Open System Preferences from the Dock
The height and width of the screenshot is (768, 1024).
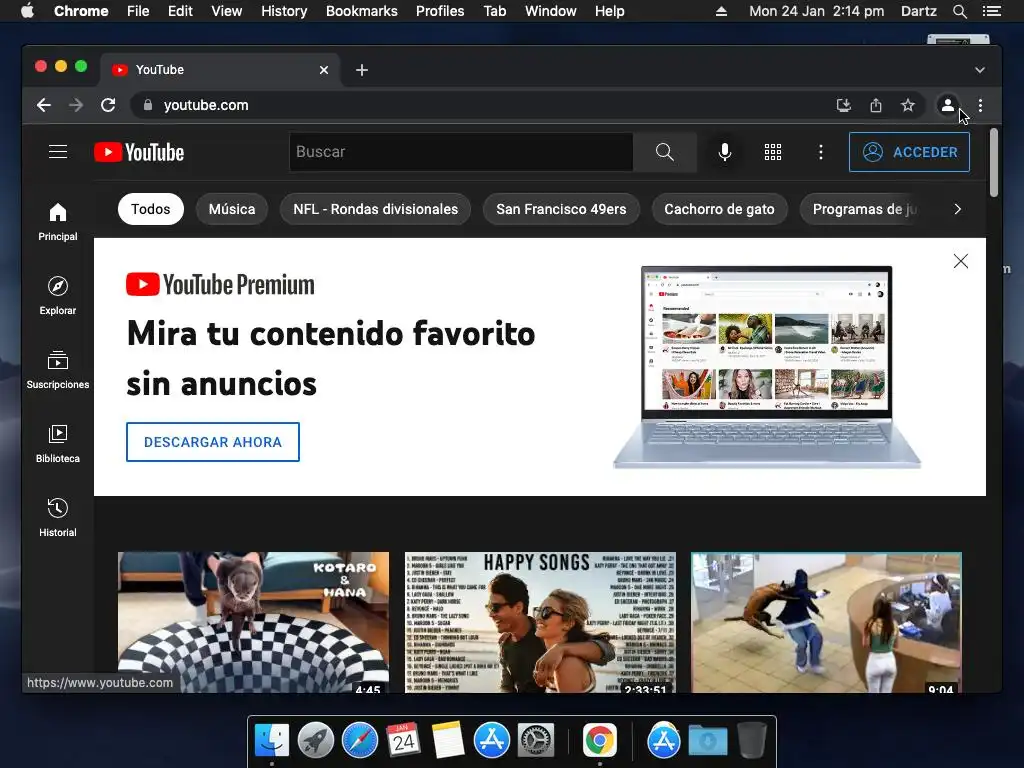coord(536,740)
